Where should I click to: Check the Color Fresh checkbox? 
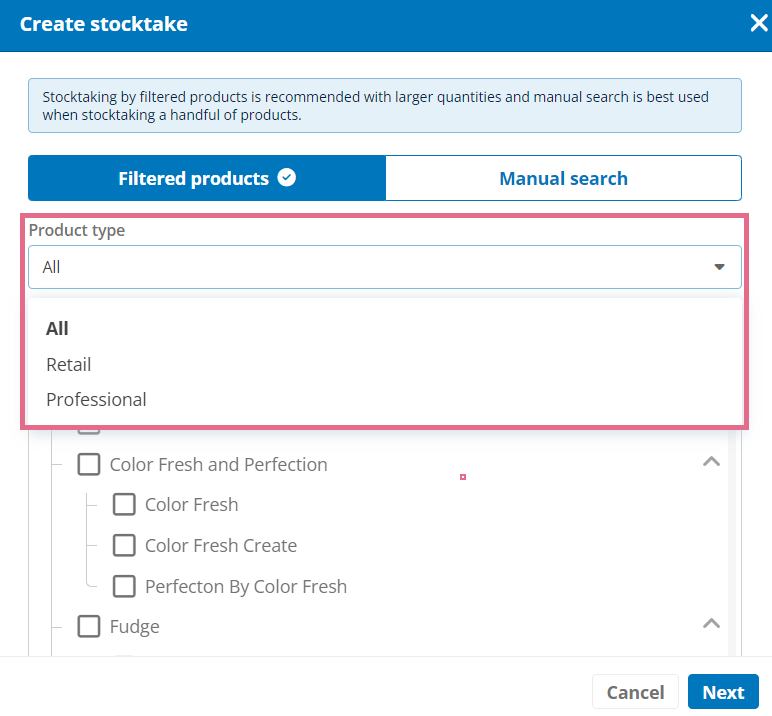click(x=124, y=505)
